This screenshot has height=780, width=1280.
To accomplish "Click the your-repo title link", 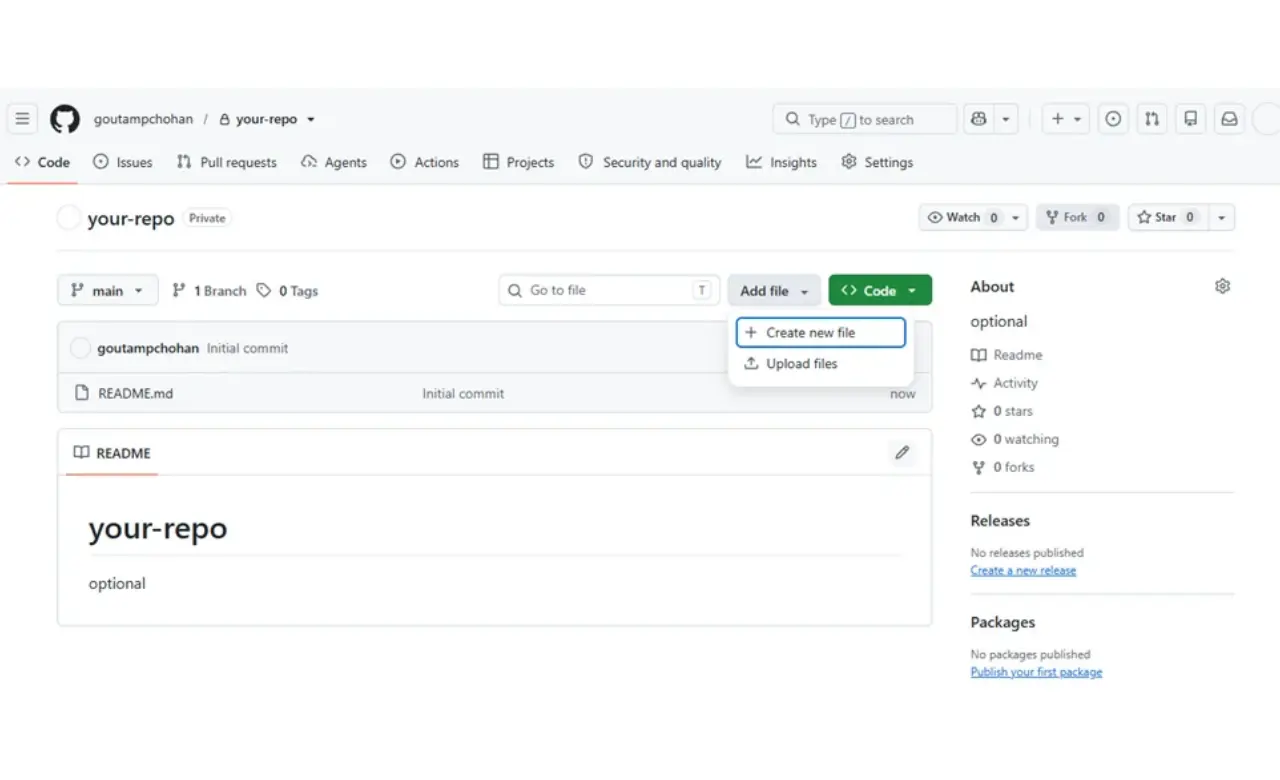I will (x=131, y=218).
